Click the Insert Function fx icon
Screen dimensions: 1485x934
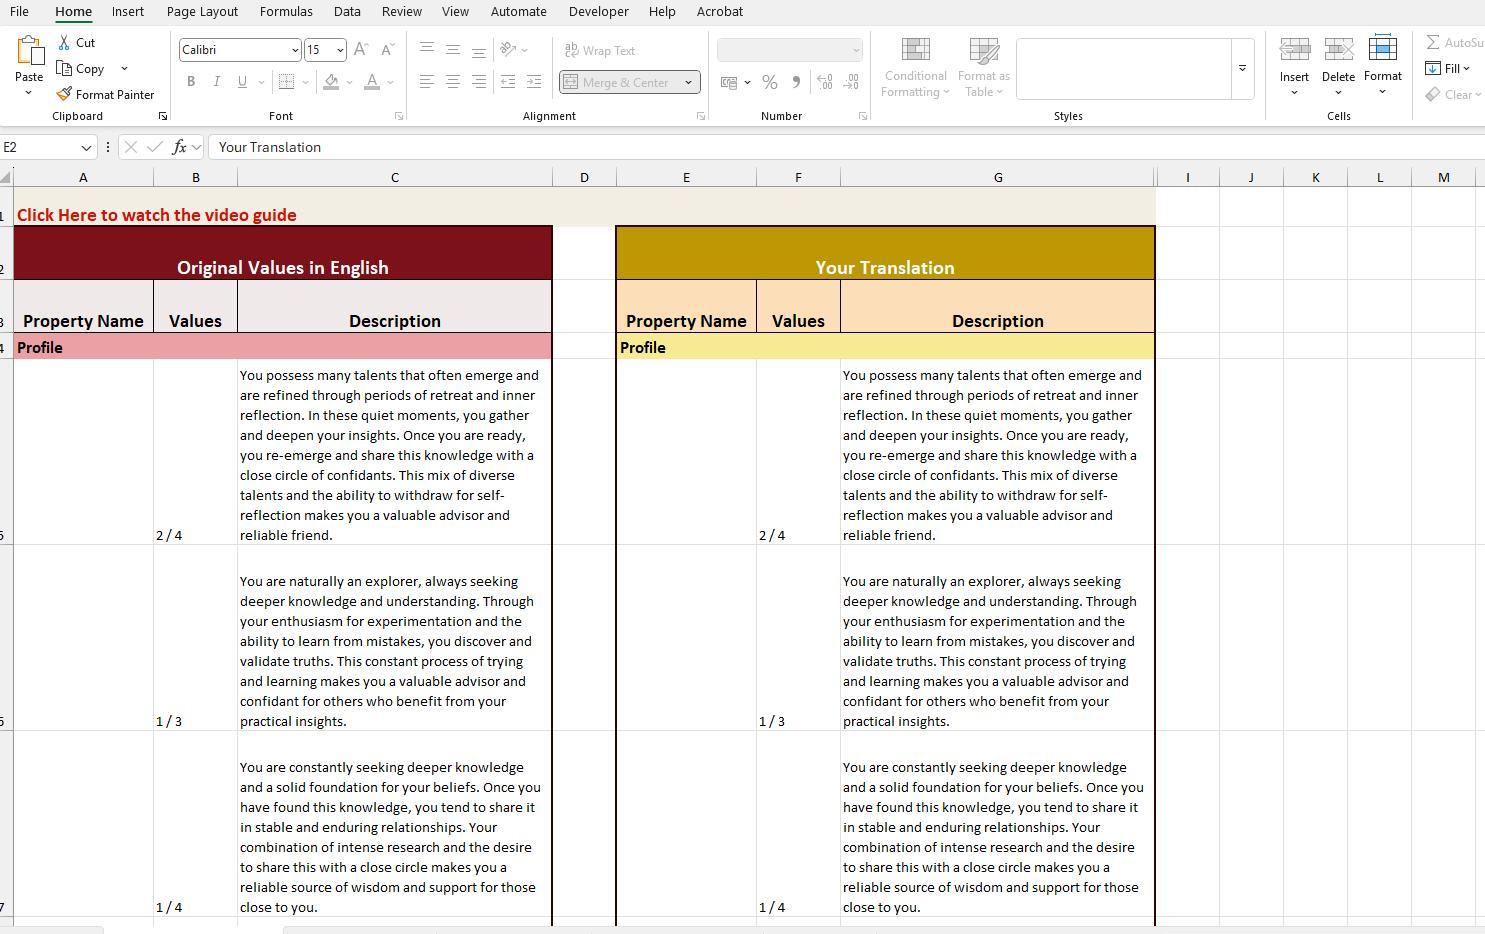[x=179, y=147]
